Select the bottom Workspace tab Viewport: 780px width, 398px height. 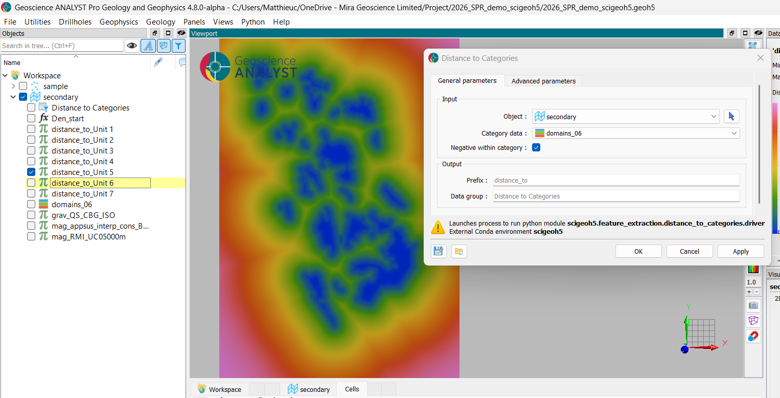[x=219, y=390]
